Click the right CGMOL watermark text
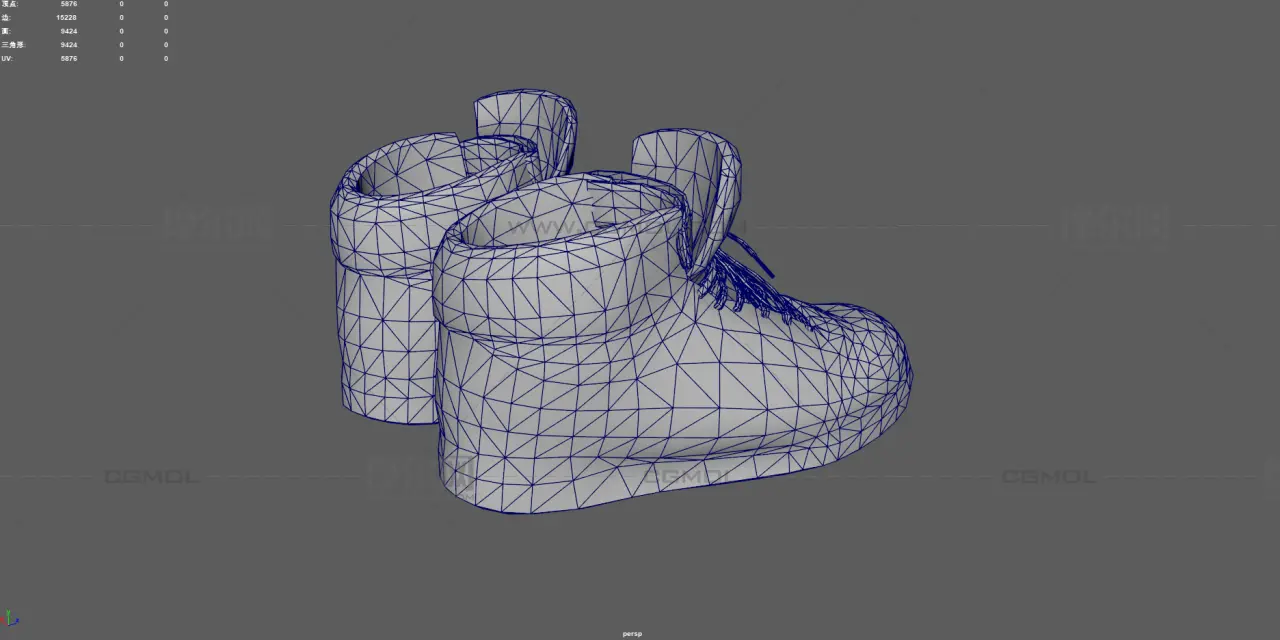Screen dimensions: 1280x640 (x=1048, y=477)
